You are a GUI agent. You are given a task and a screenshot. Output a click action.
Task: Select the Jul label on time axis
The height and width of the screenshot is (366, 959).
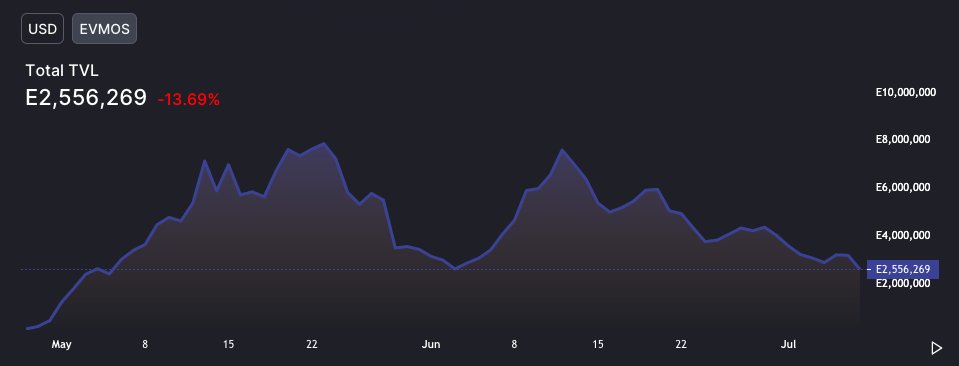[x=788, y=345]
